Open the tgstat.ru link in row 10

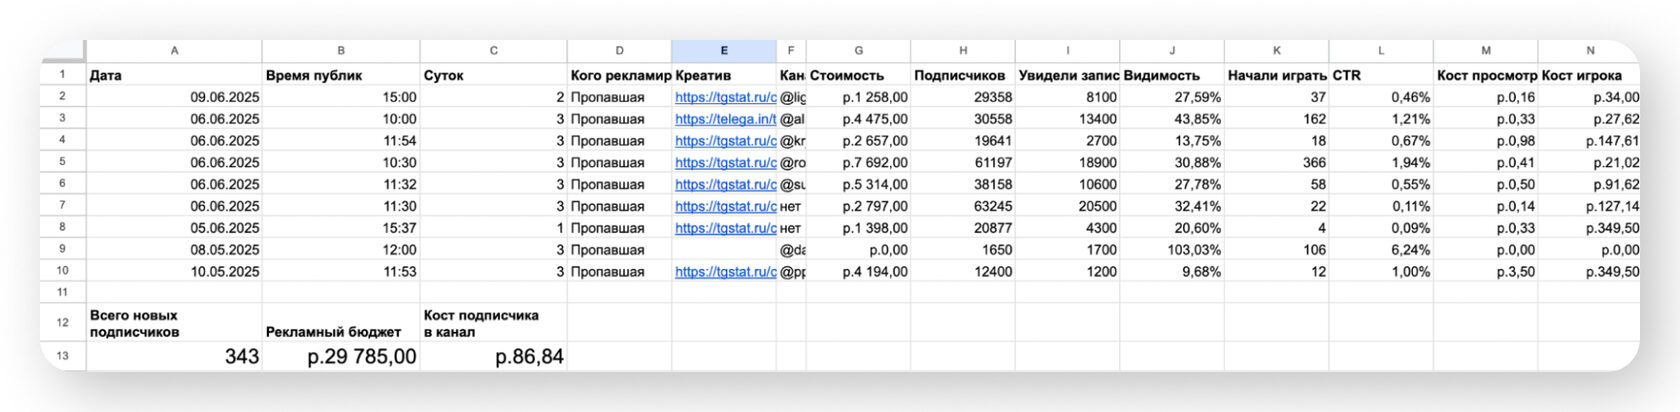(725, 271)
